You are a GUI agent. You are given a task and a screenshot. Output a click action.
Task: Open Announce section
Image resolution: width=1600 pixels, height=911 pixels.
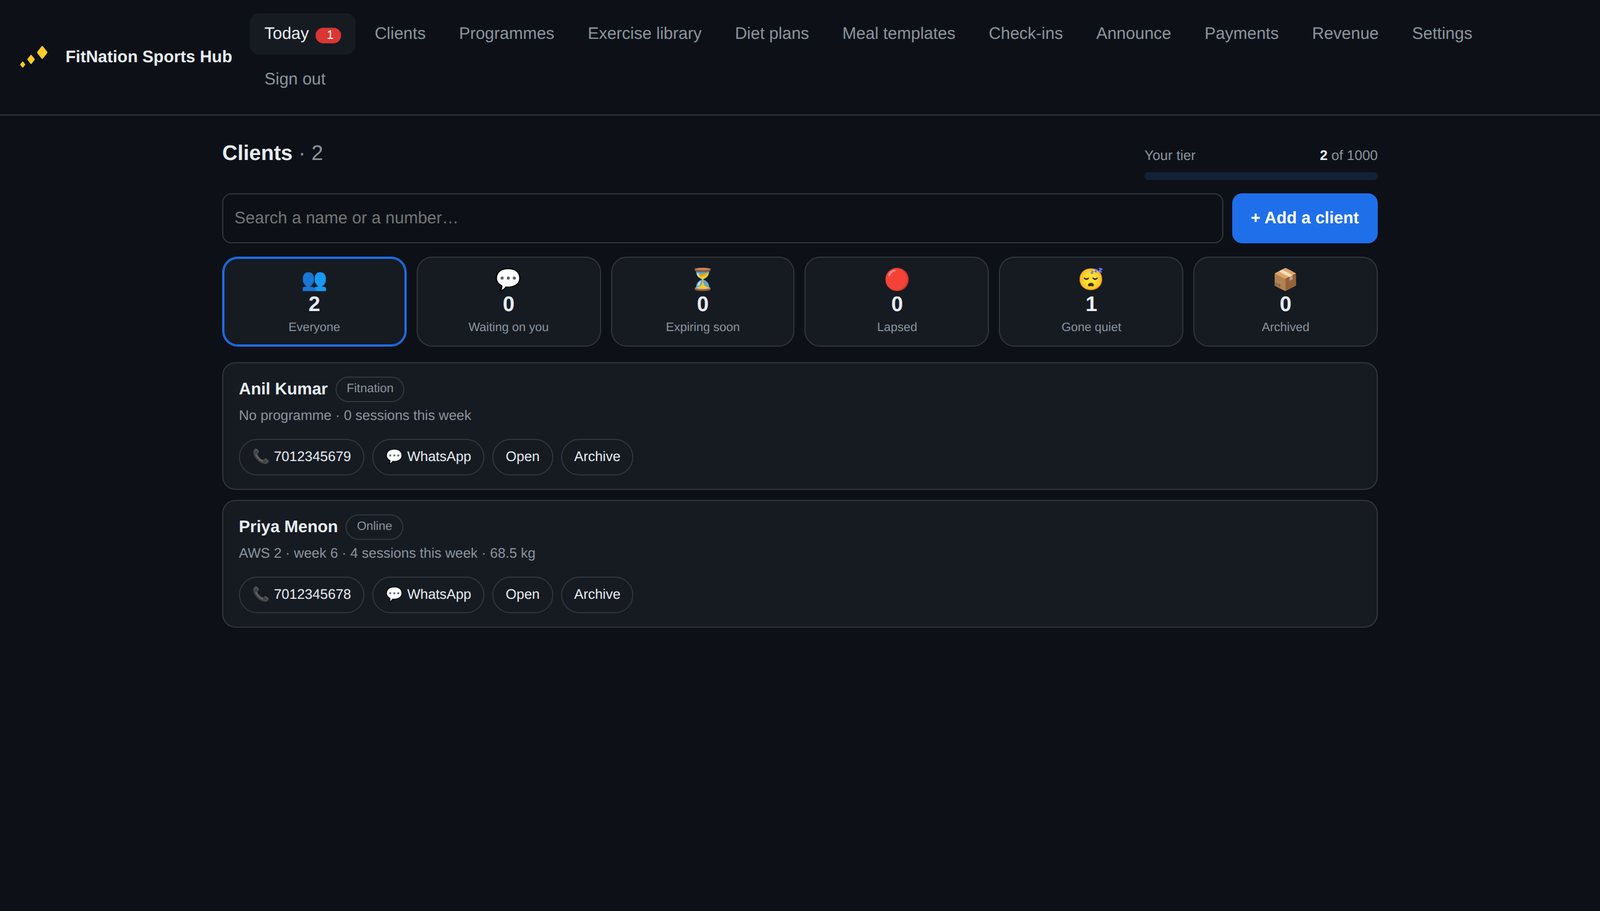(x=1133, y=34)
